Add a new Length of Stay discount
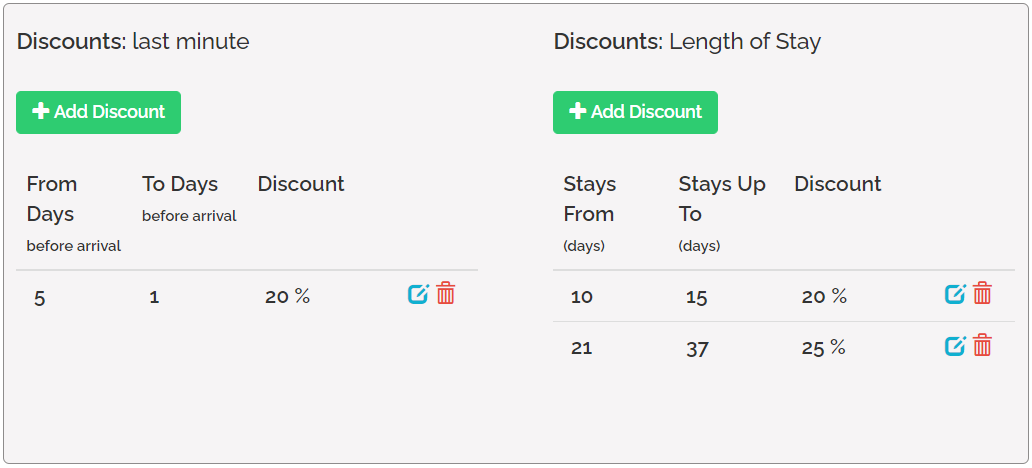Screen dimensions: 1032x468 coord(635,112)
